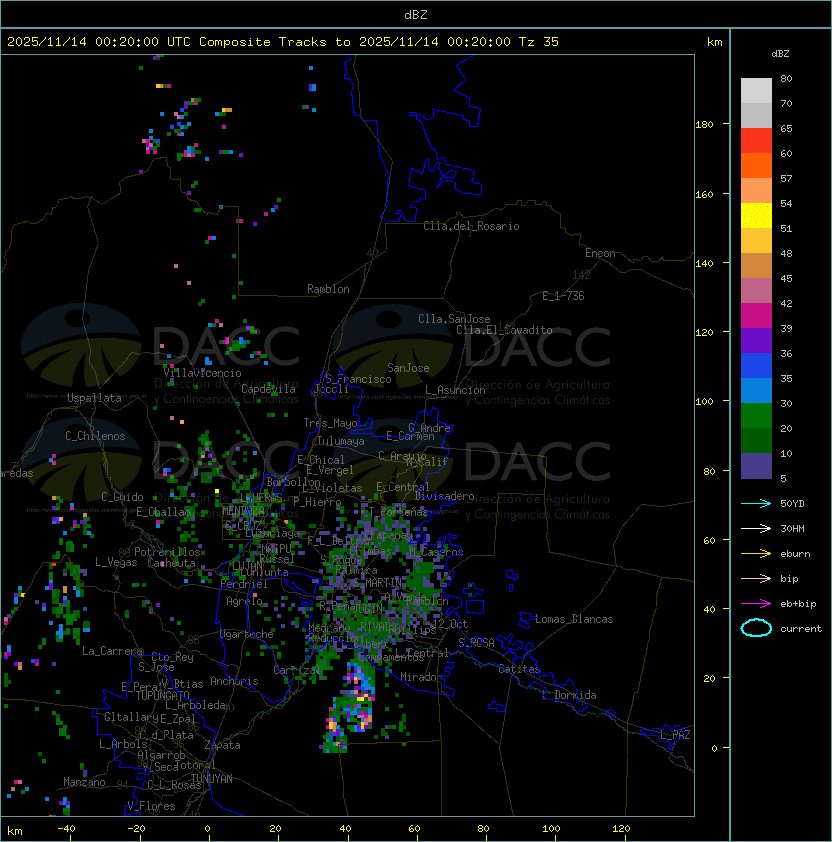Click the '140' tick on the vertical km axis
Screen dimensions: 832x842
click(704, 263)
